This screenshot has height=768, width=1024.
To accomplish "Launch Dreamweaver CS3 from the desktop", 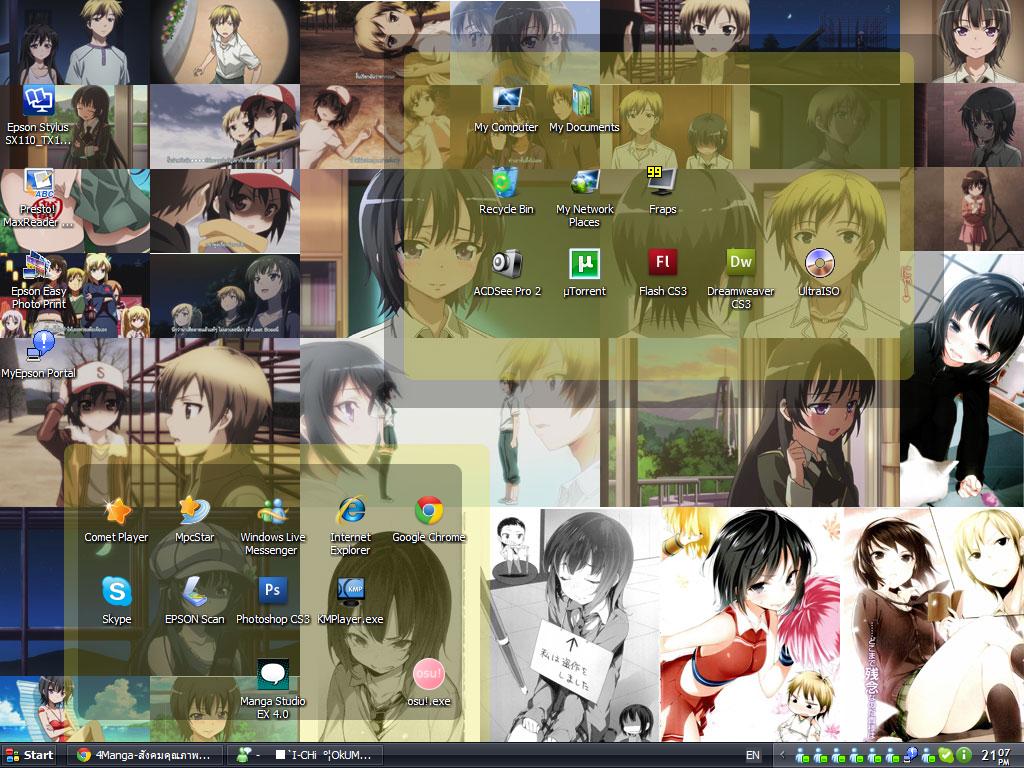I will point(741,280).
